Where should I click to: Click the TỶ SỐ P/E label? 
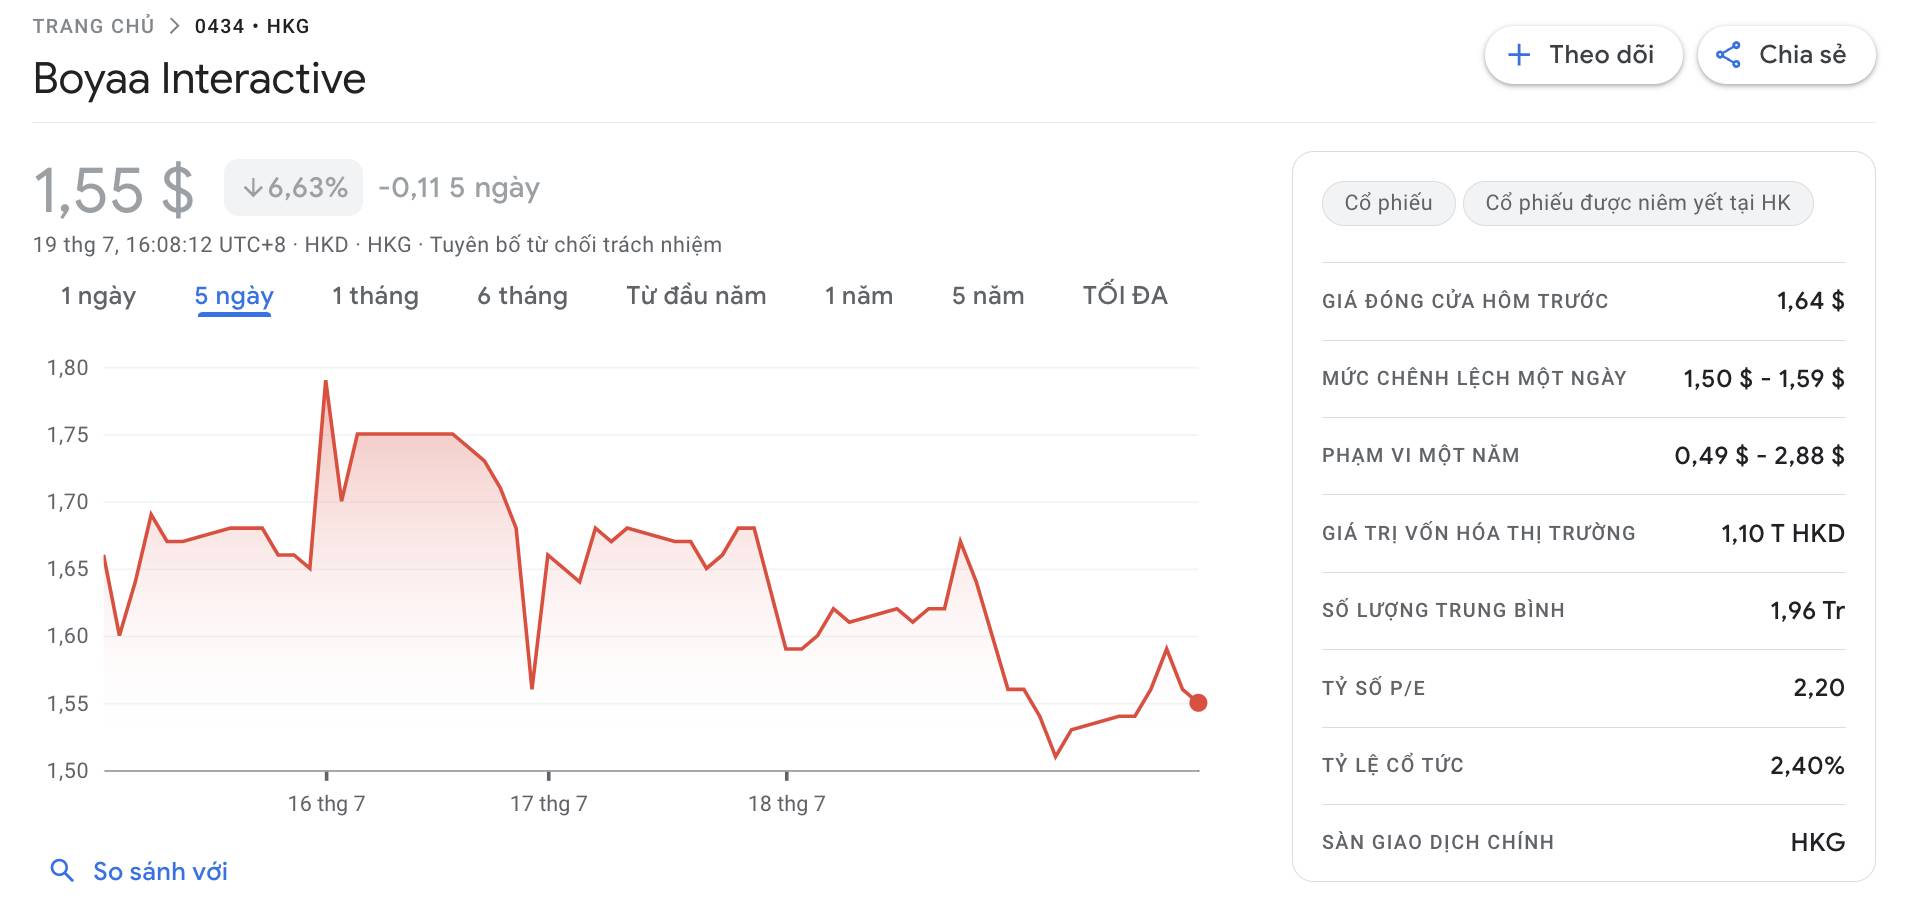click(x=1374, y=688)
